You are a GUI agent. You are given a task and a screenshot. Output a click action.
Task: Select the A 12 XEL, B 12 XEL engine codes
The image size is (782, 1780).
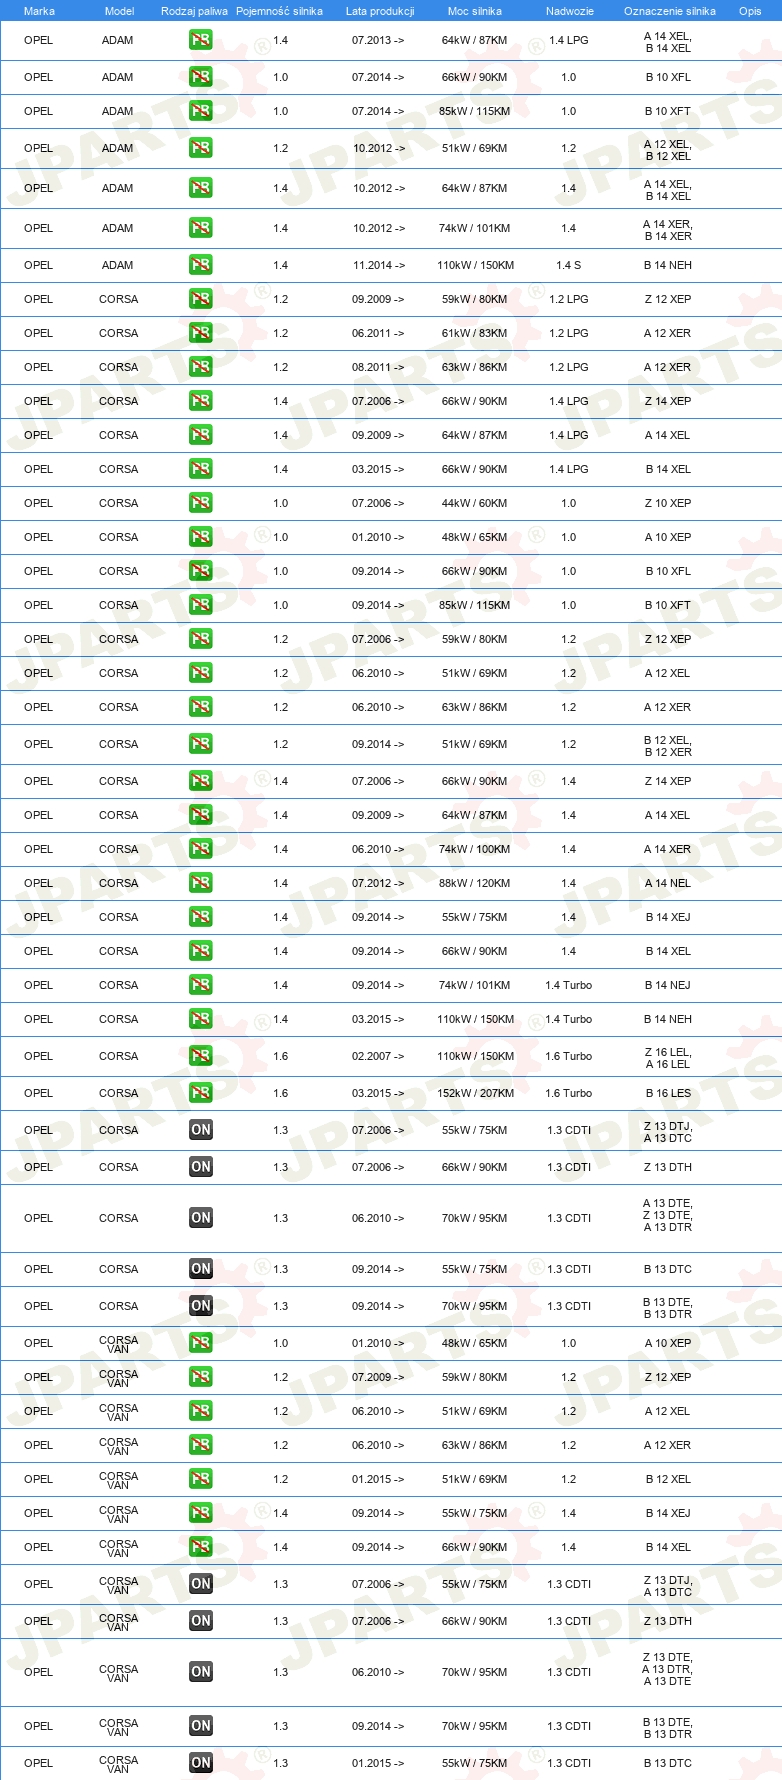[668, 150]
